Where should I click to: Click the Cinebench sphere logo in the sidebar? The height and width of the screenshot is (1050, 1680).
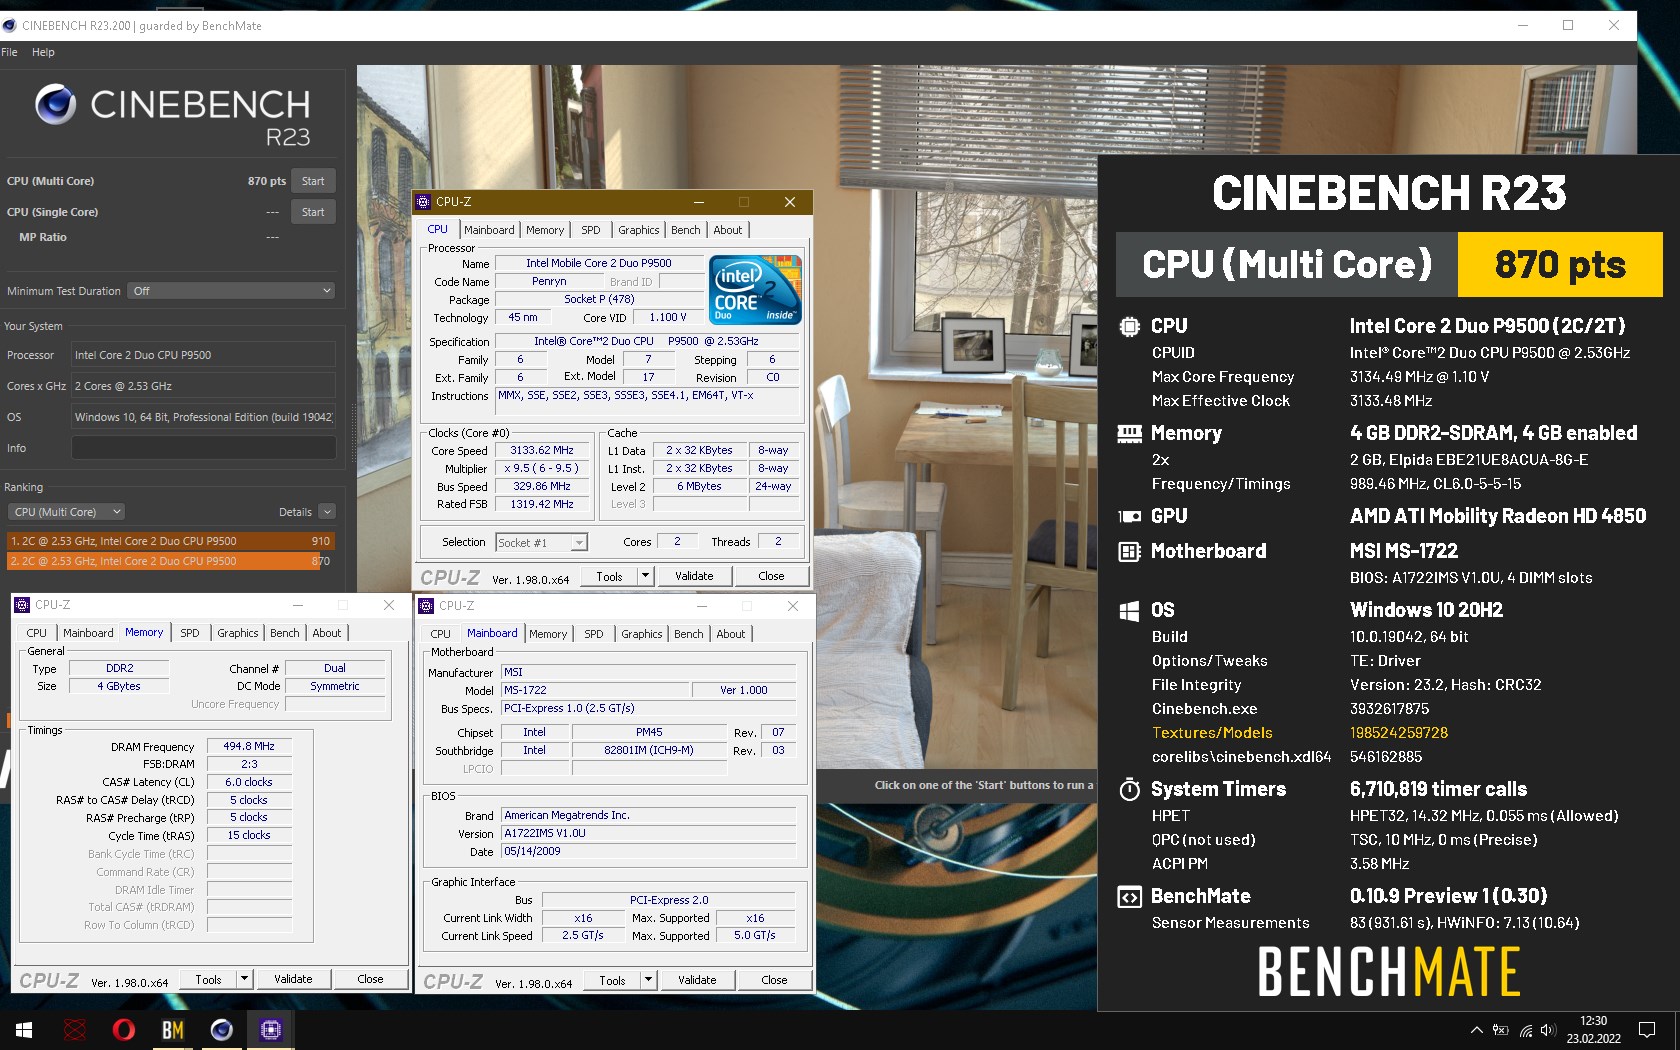coord(55,104)
